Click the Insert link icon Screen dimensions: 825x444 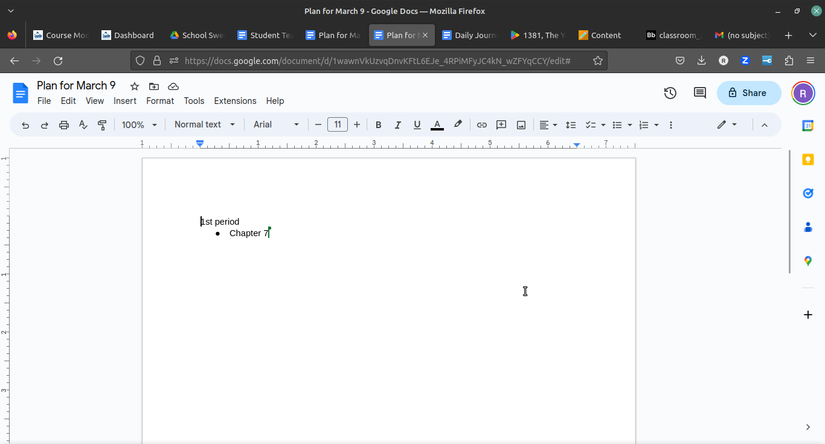coord(481,125)
